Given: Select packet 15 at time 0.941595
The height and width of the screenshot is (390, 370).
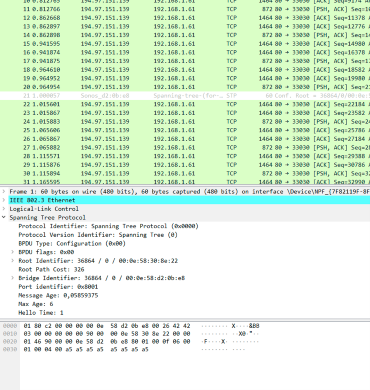Looking at the screenshot, I should pyautogui.click(x=185, y=44).
